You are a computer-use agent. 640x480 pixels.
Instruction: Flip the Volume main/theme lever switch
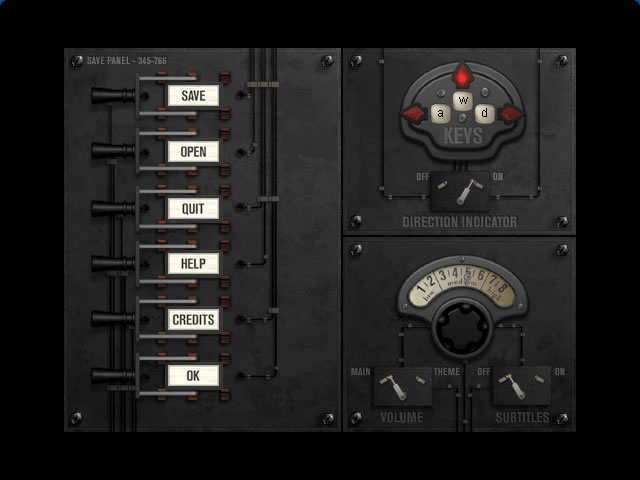point(402,385)
